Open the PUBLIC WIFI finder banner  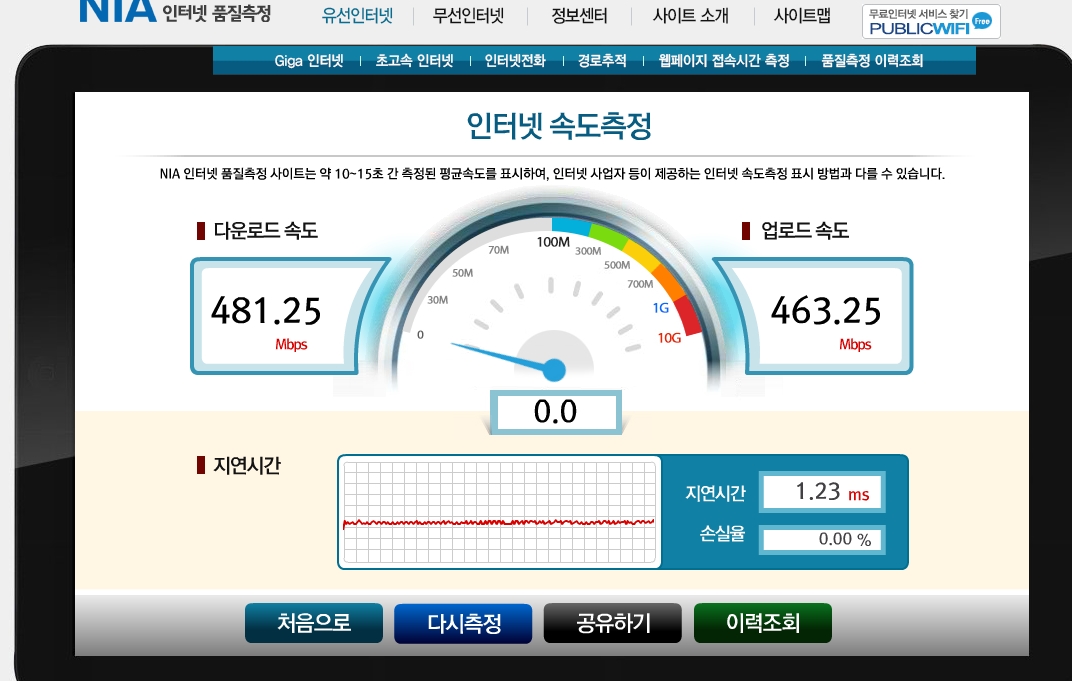click(x=930, y=21)
